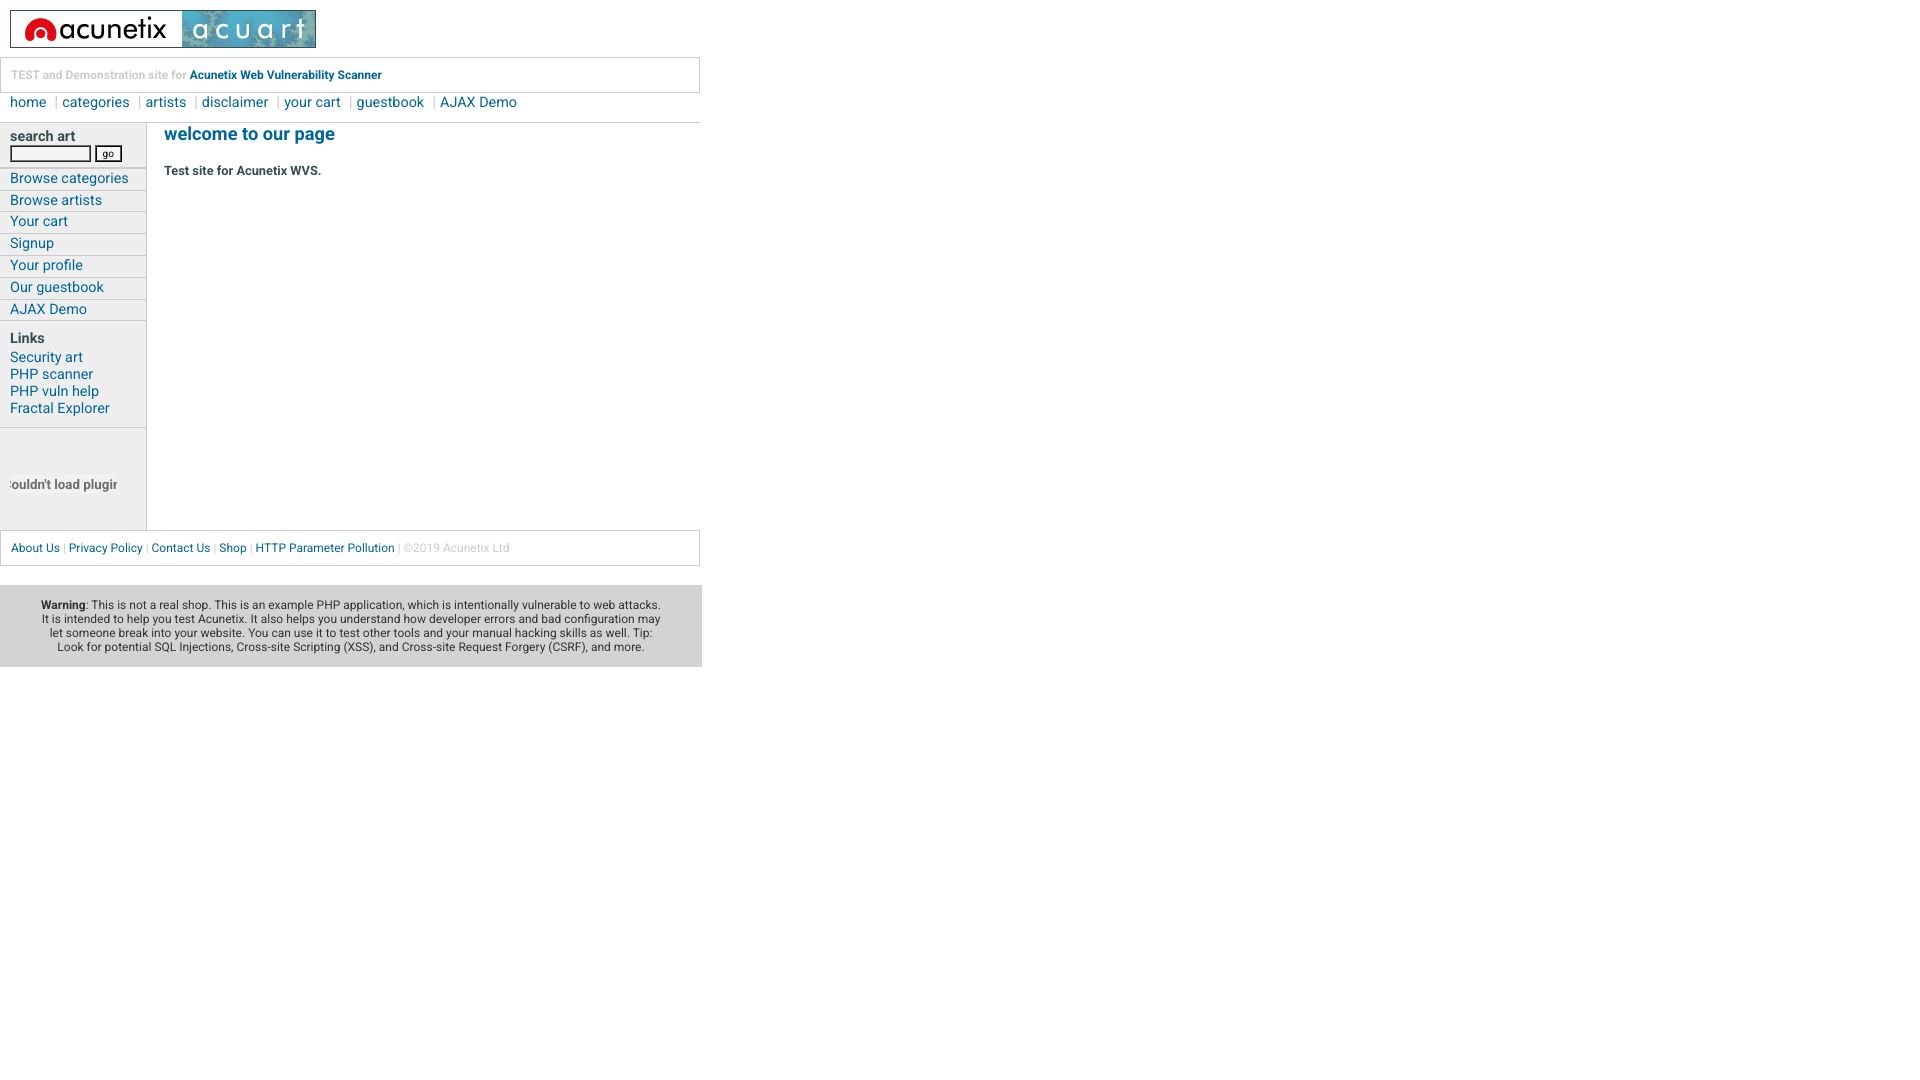Click the Acunetix logo image

pyautogui.click(x=96, y=29)
